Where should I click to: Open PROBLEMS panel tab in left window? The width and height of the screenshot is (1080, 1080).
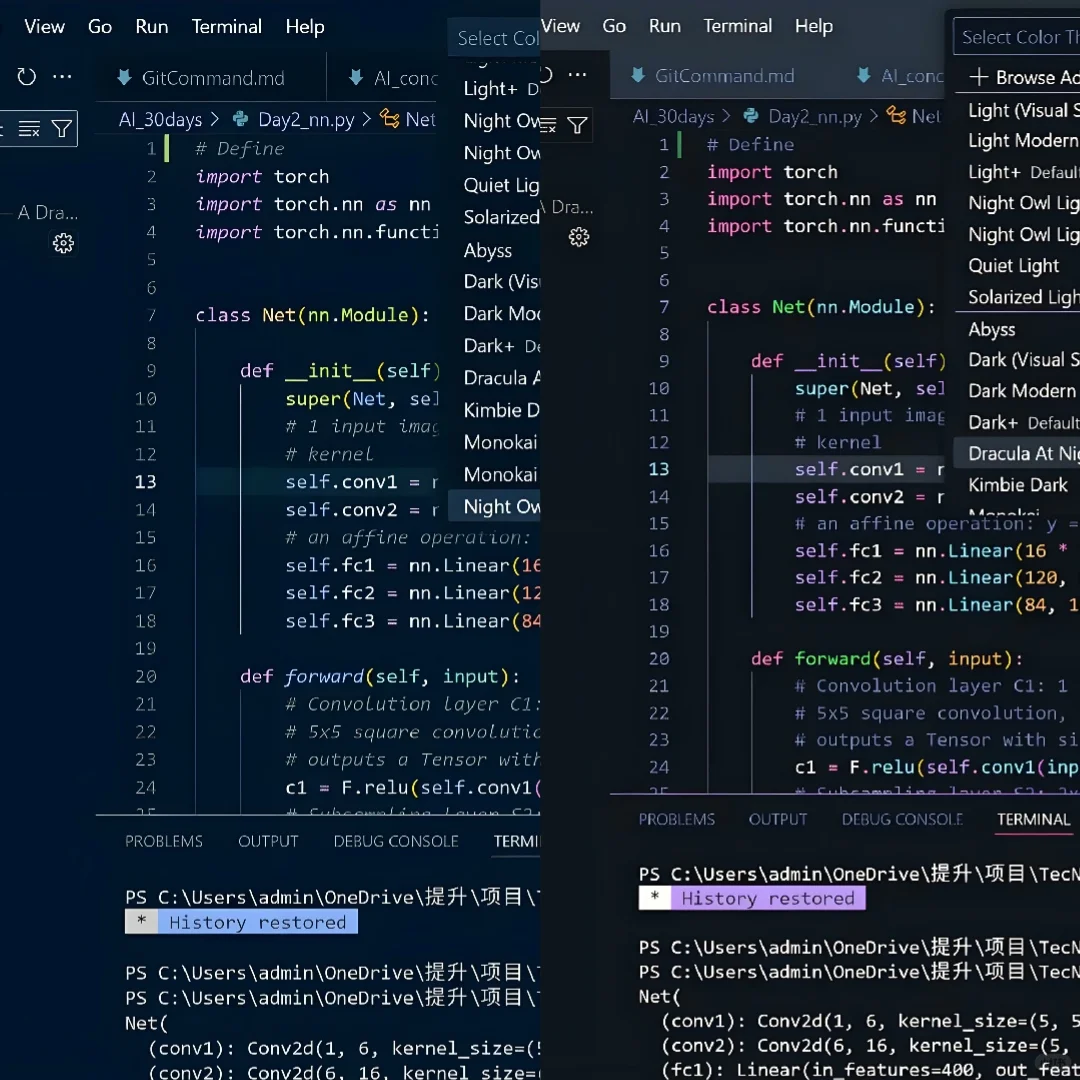164,841
